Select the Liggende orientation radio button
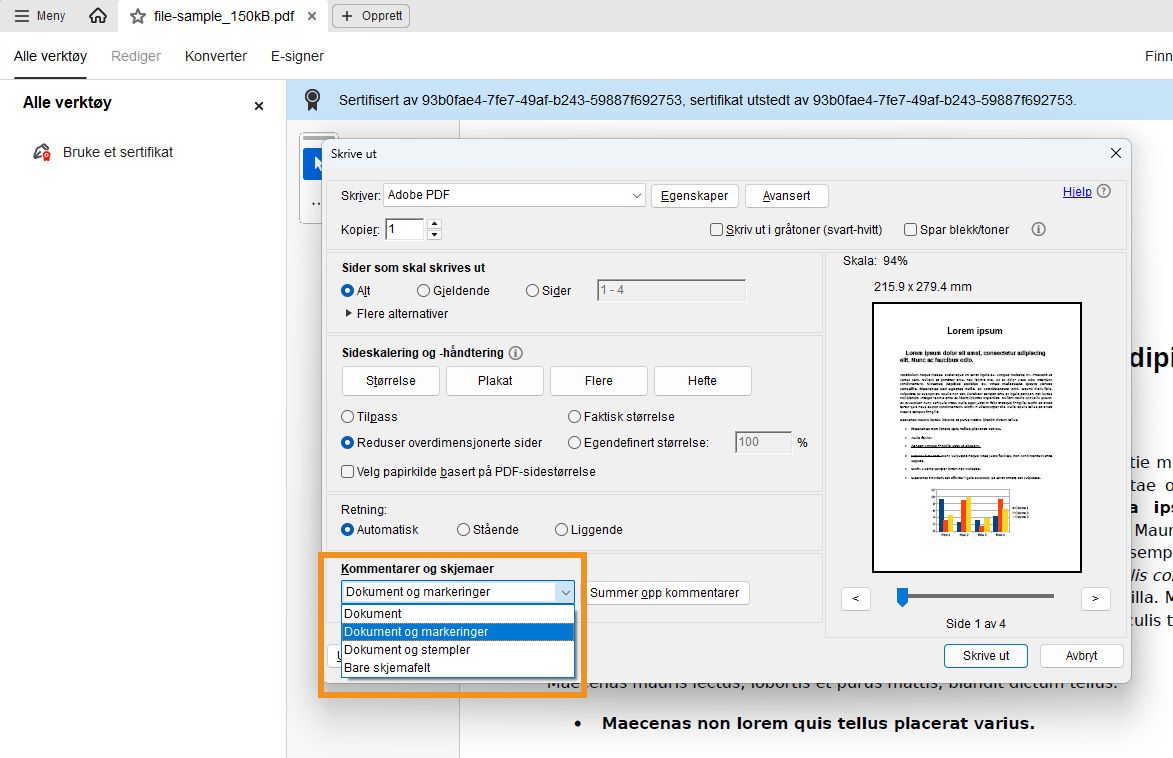This screenshot has width=1173, height=758. (561, 530)
